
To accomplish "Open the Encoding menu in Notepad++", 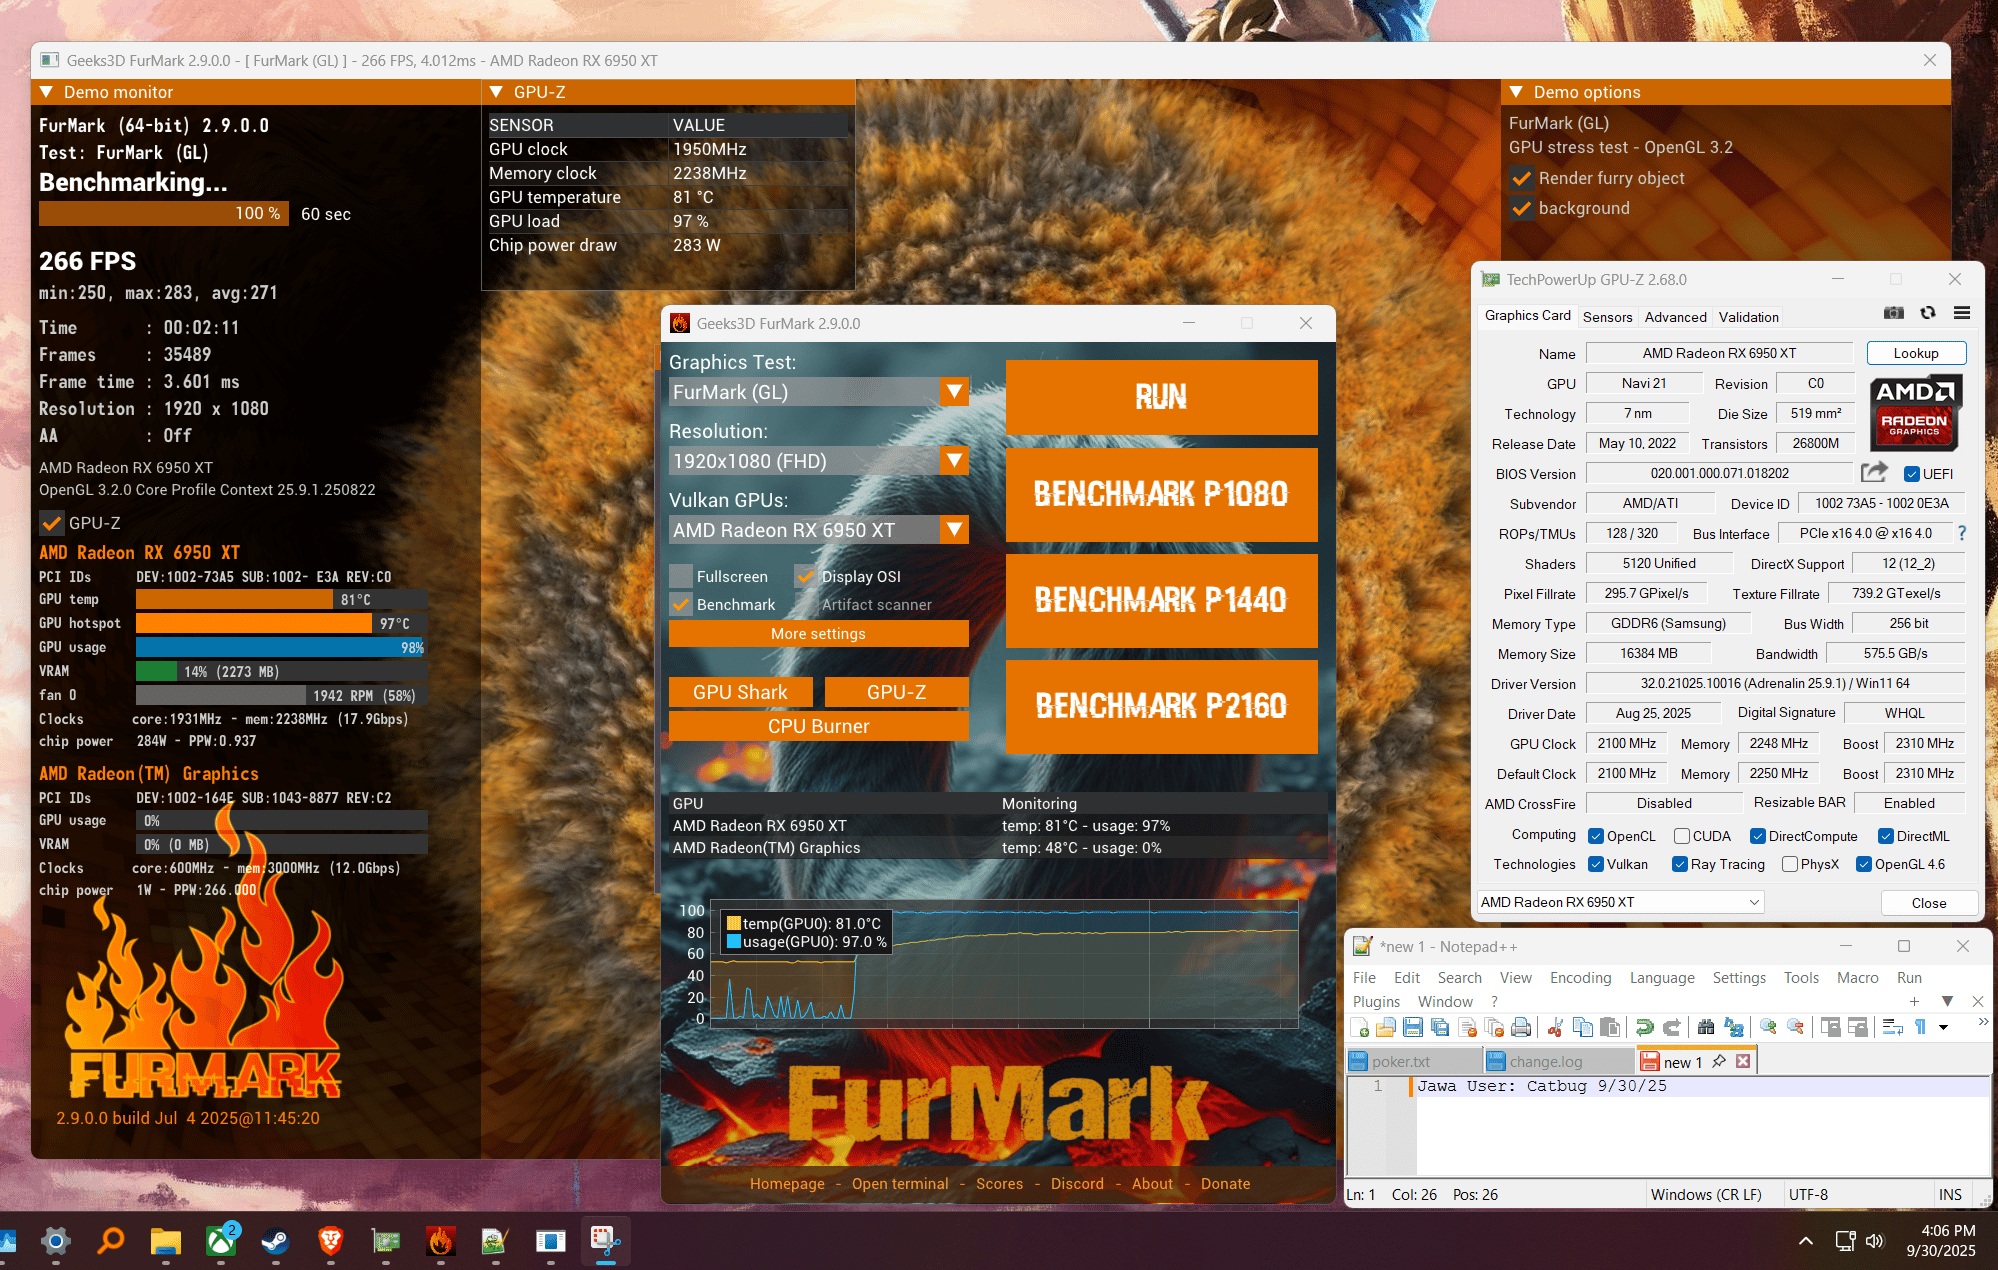I will tap(1580, 978).
